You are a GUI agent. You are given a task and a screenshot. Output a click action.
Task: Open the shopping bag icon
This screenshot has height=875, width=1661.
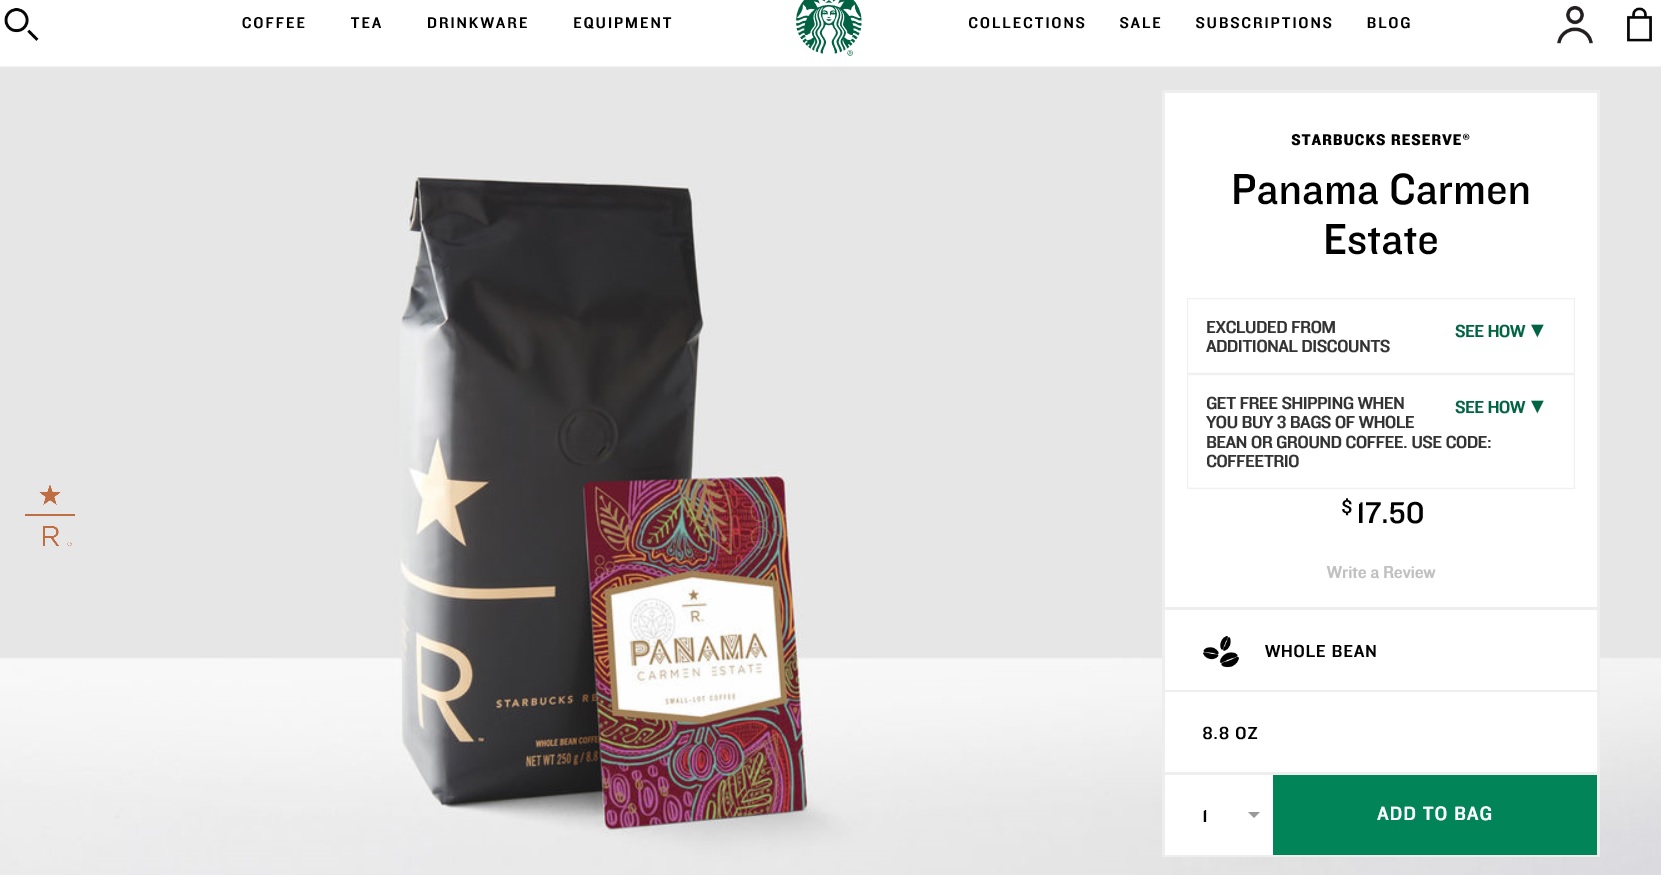(1639, 24)
